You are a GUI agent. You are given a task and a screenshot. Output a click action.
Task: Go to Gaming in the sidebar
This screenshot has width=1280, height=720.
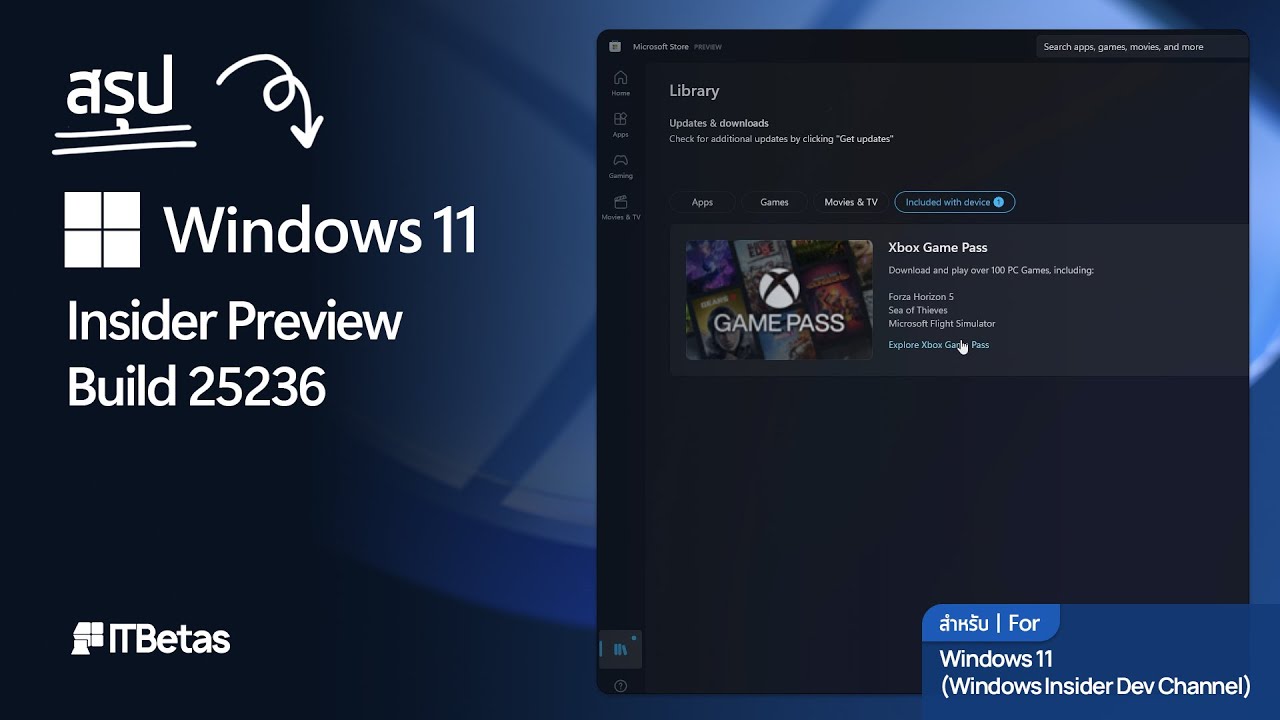pyautogui.click(x=620, y=166)
